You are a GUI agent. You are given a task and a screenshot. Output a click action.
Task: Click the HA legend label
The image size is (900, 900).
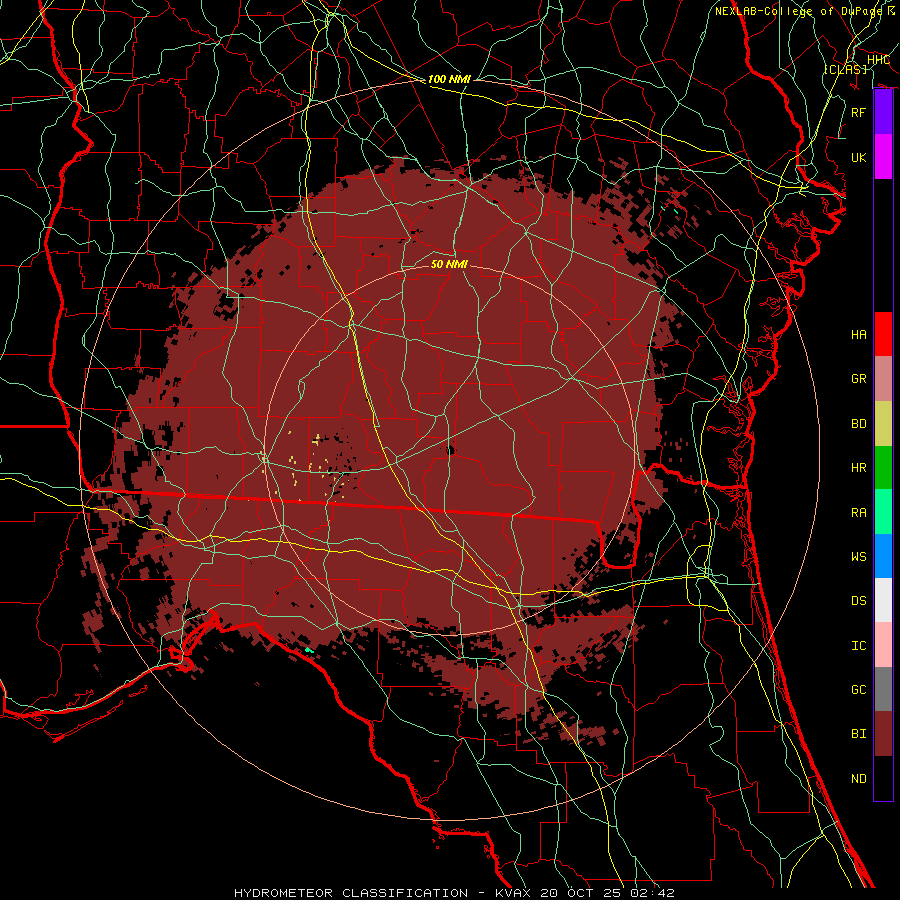[858, 334]
